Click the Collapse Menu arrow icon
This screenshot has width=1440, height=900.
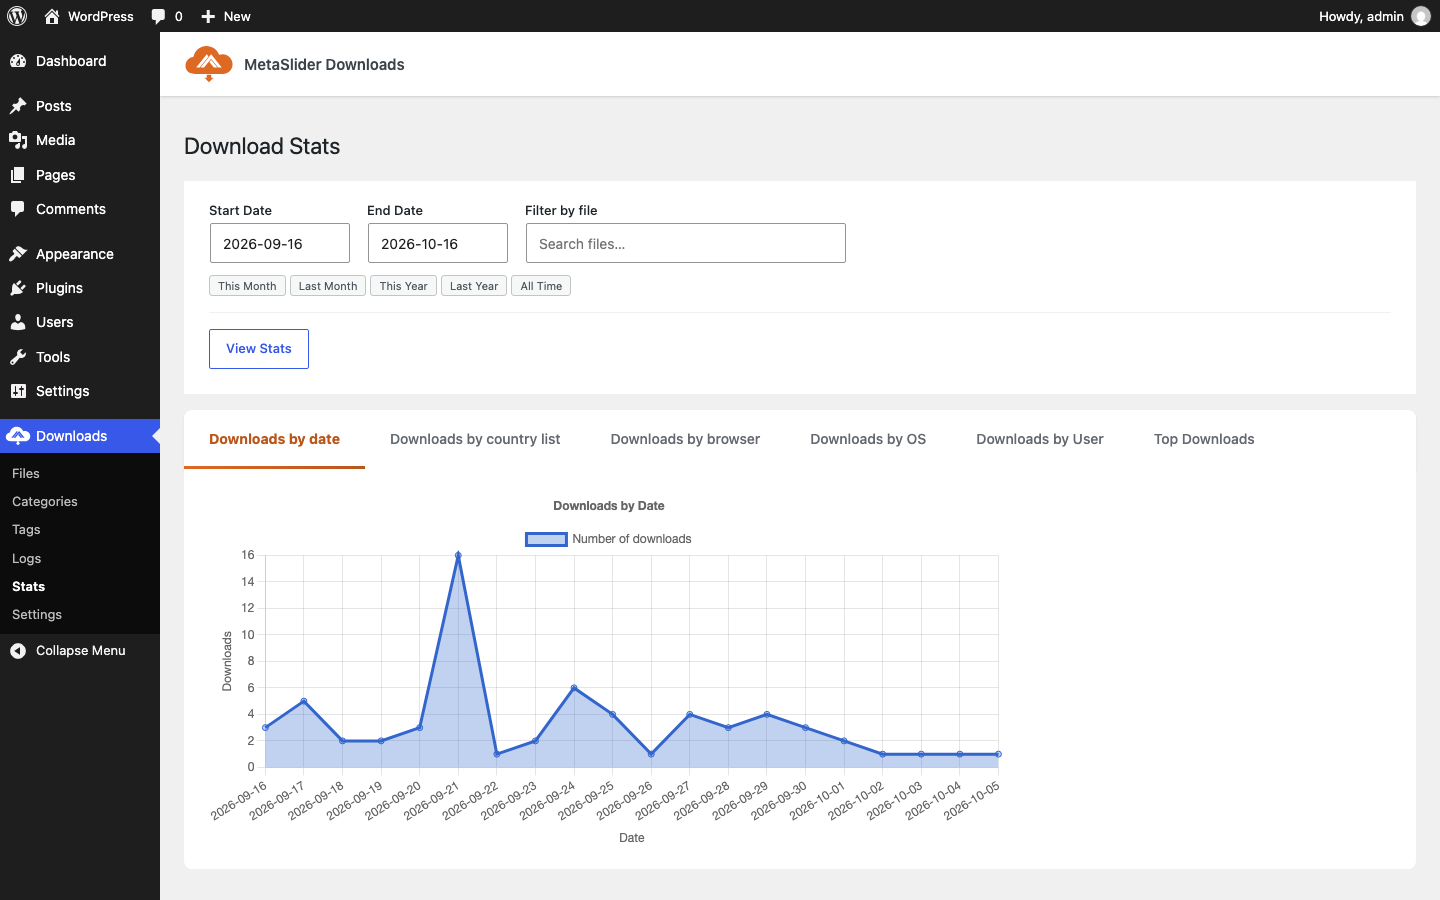18,650
